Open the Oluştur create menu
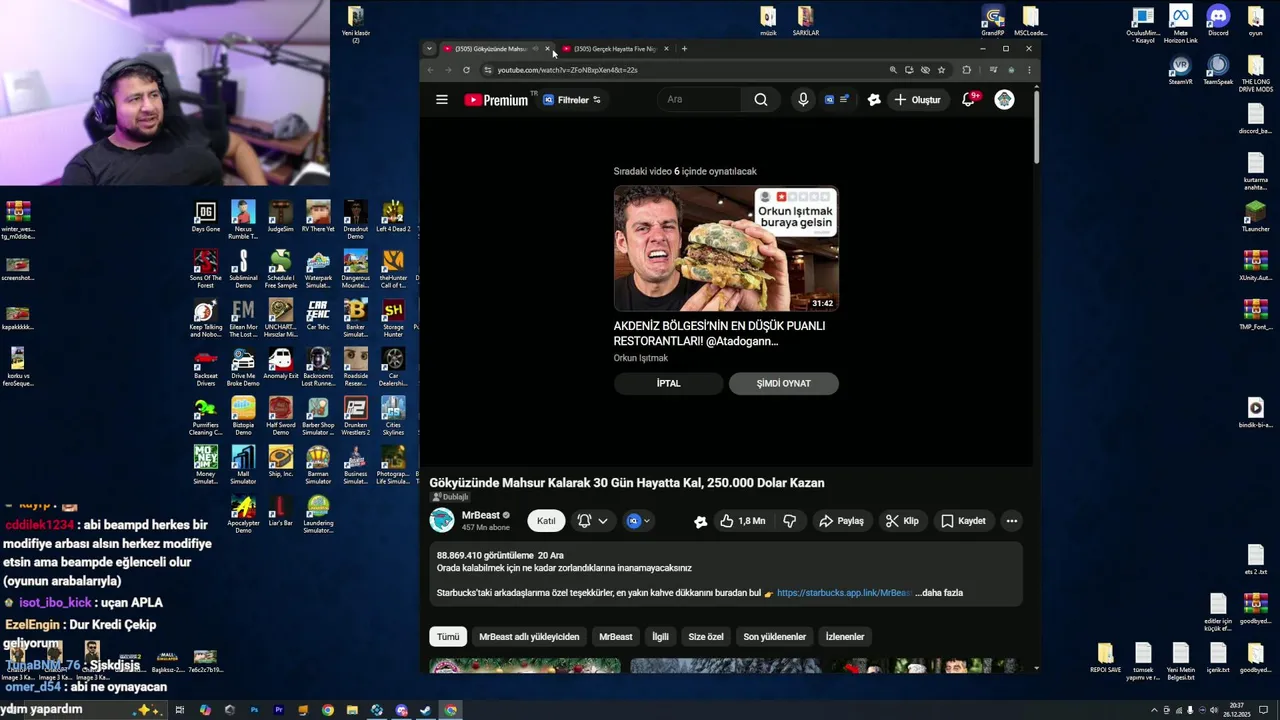This screenshot has width=1280, height=720. point(917,100)
